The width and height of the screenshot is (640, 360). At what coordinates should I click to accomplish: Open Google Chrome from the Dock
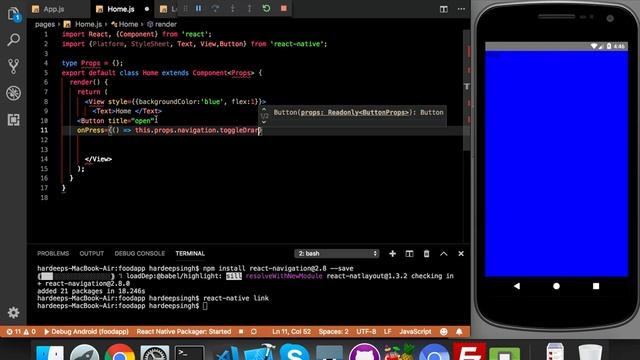(119, 353)
